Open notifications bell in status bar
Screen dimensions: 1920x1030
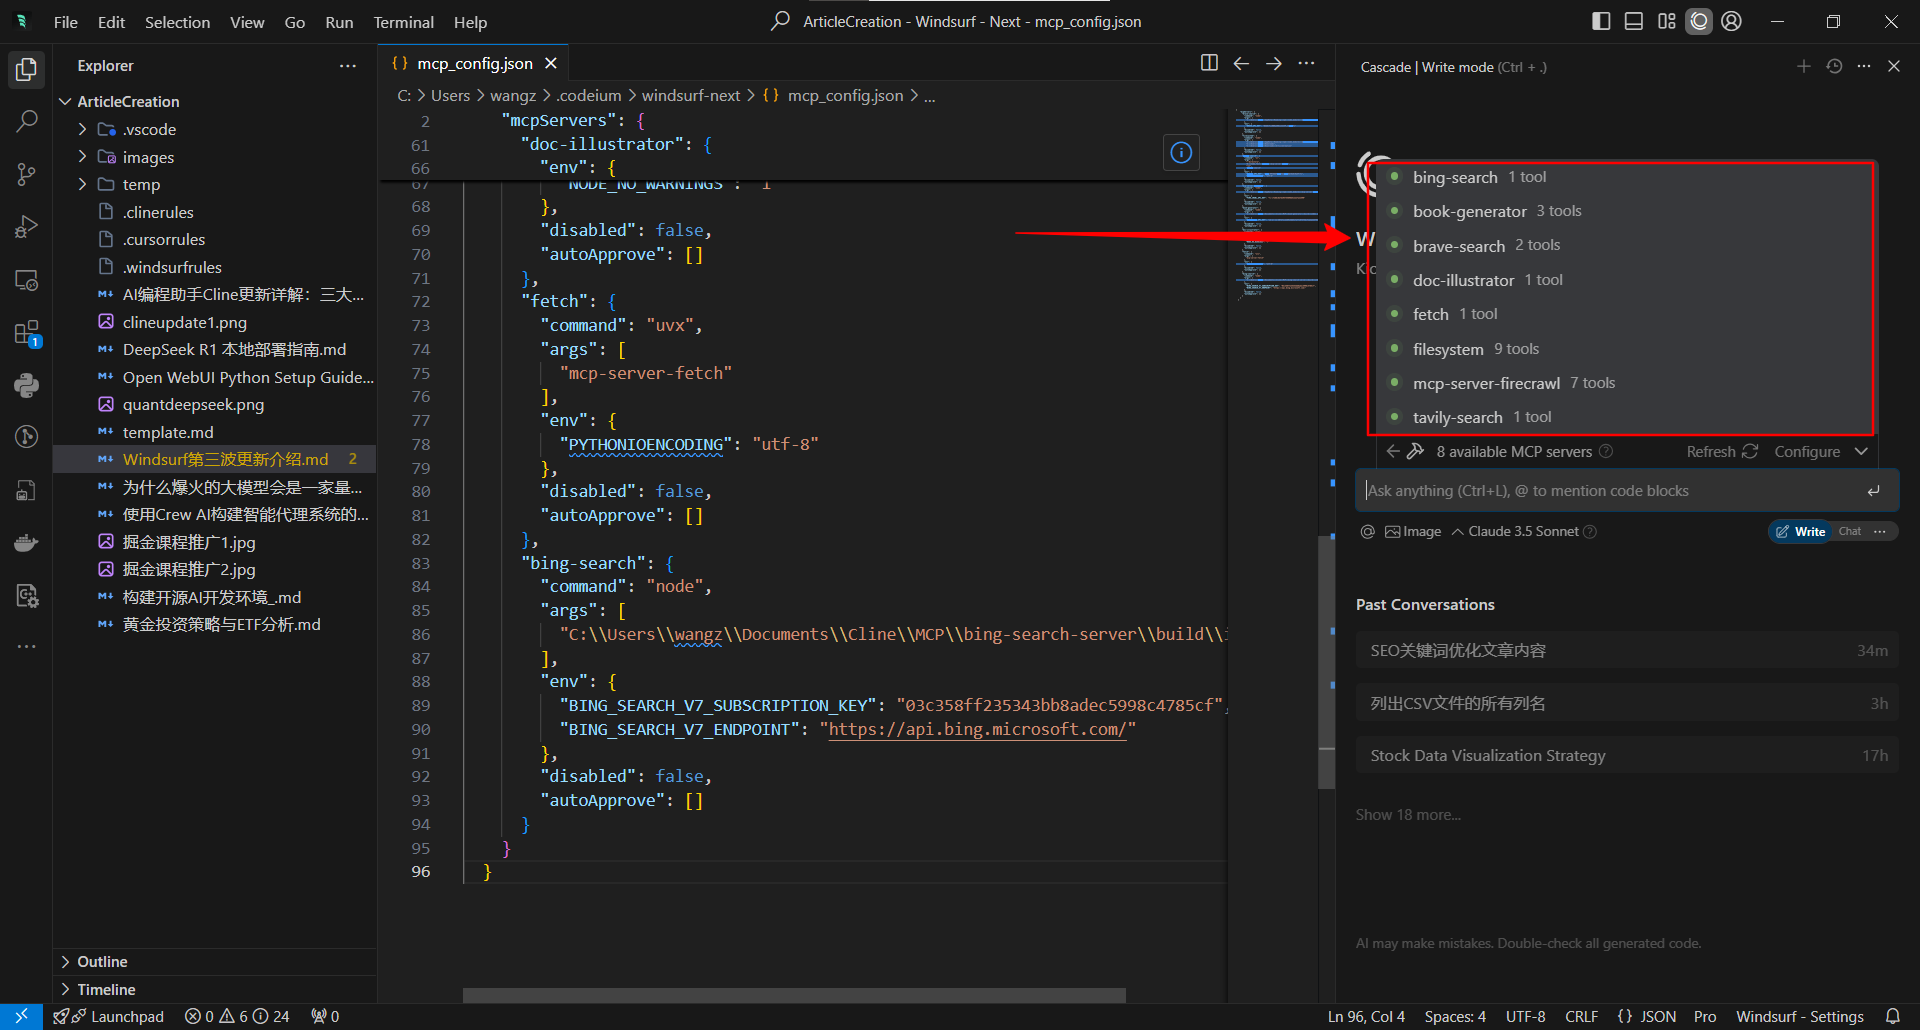(1892, 1016)
